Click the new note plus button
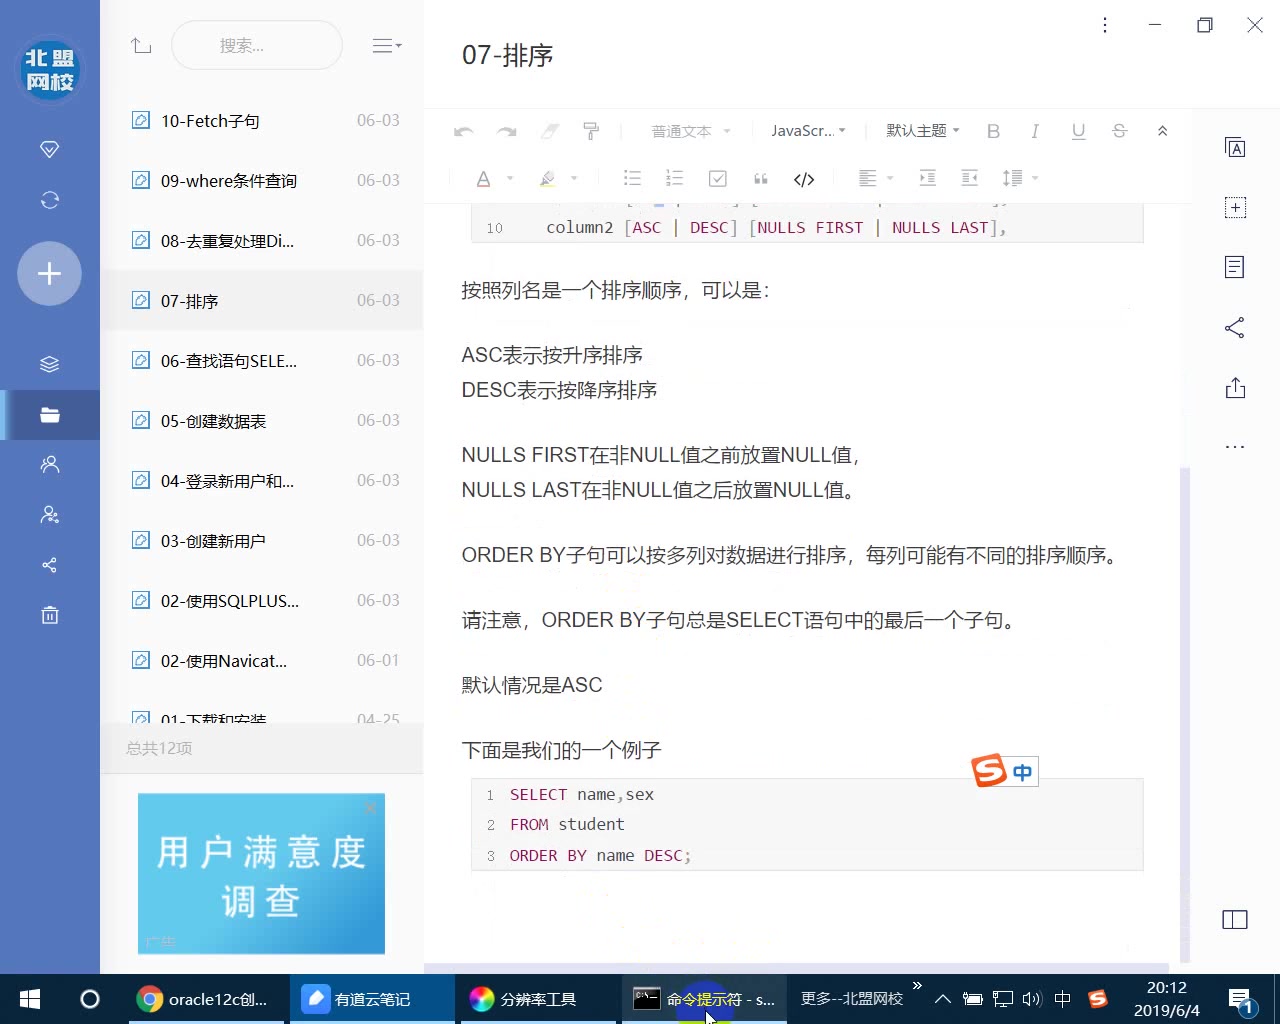 [49, 273]
